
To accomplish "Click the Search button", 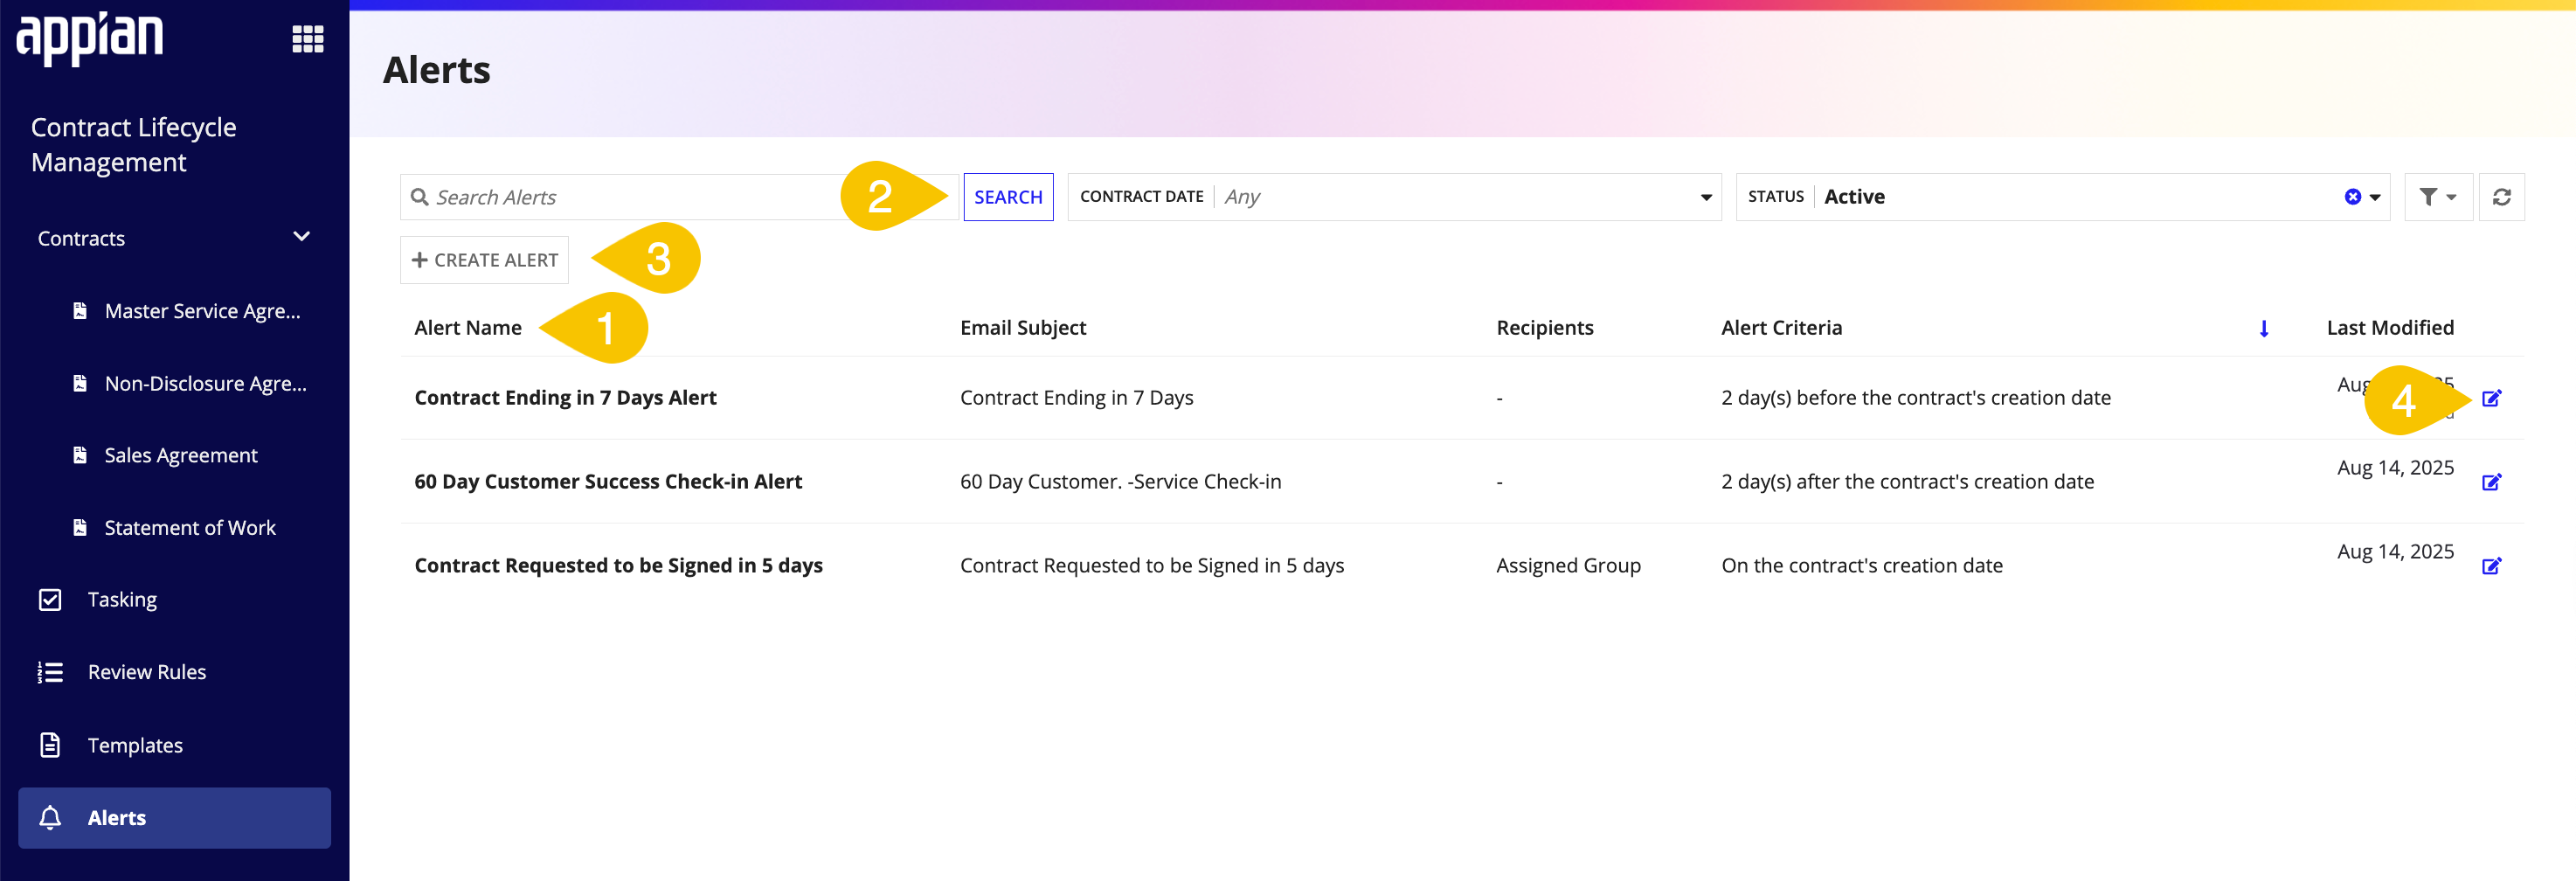I will coord(1008,197).
